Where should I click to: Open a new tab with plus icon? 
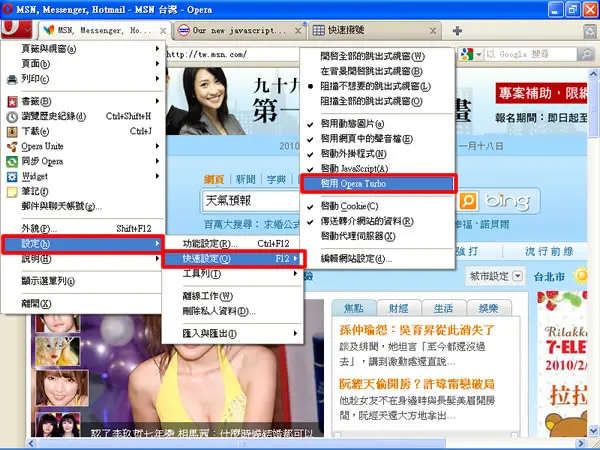pyautogui.click(x=457, y=31)
